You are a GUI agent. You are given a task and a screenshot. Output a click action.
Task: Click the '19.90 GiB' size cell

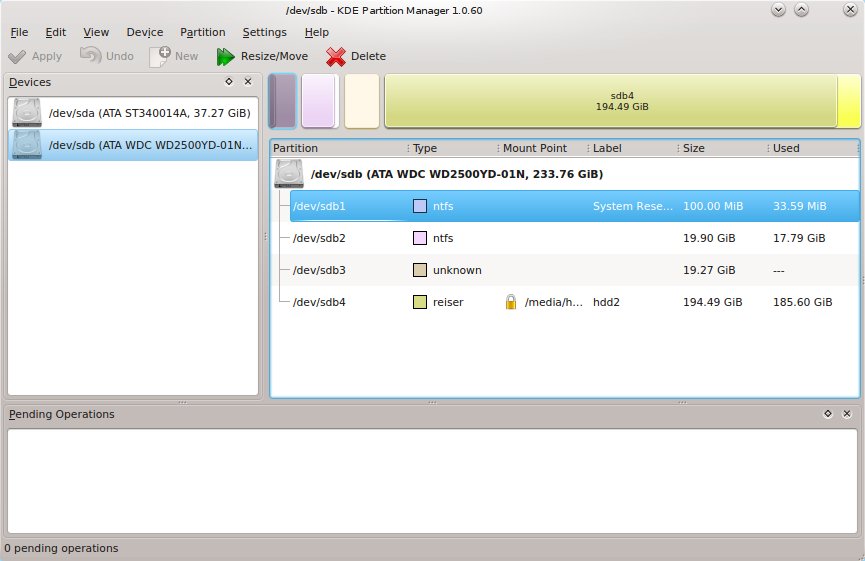pyautogui.click(x=709, y=238)
